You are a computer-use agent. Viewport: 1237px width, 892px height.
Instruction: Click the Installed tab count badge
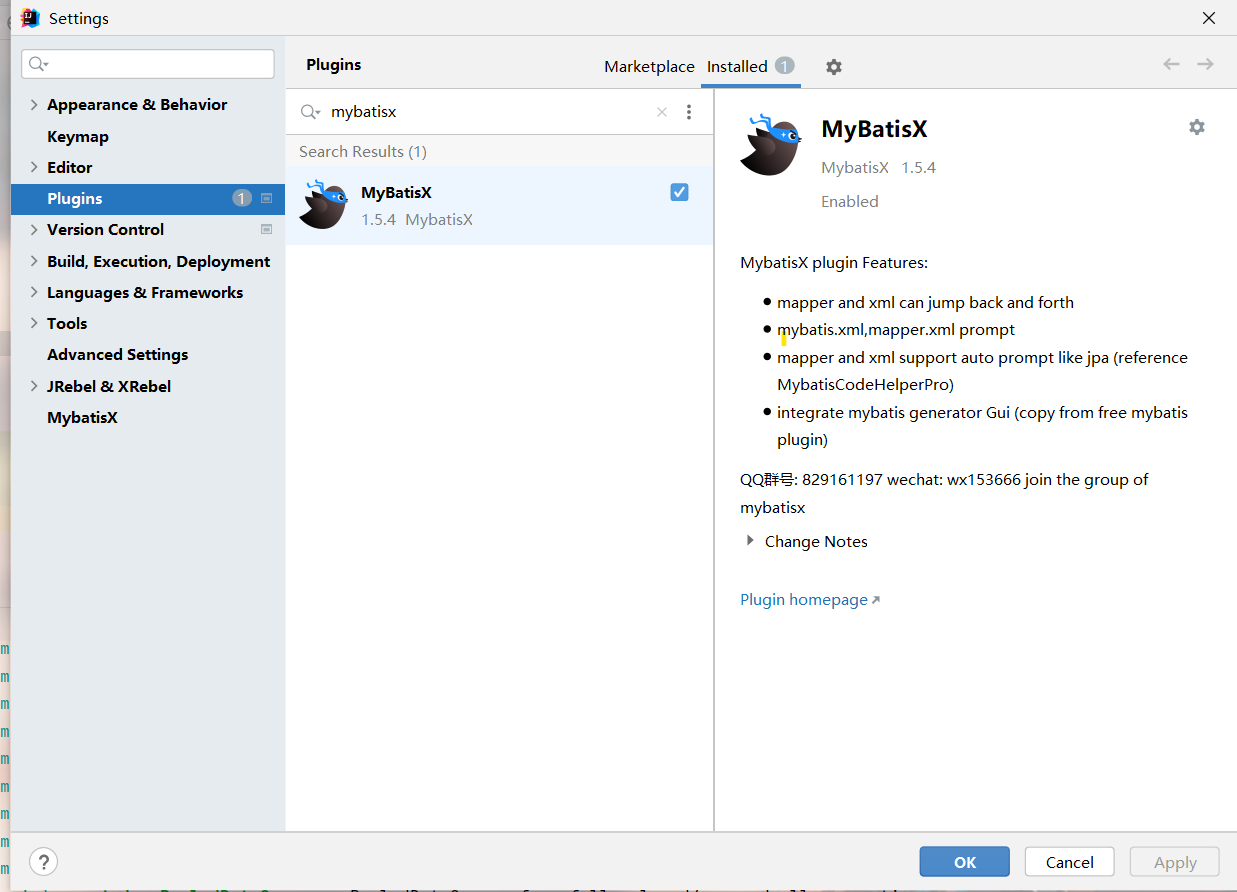784,66
